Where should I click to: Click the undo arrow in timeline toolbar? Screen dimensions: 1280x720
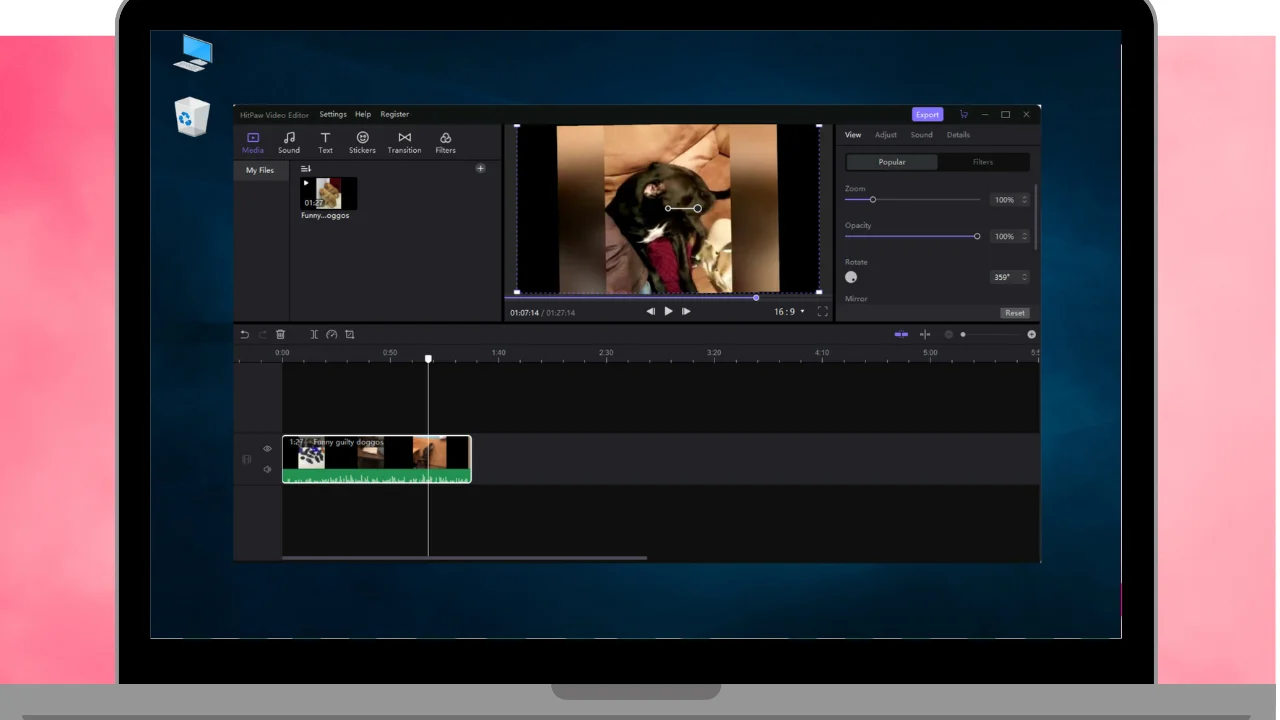244,334
